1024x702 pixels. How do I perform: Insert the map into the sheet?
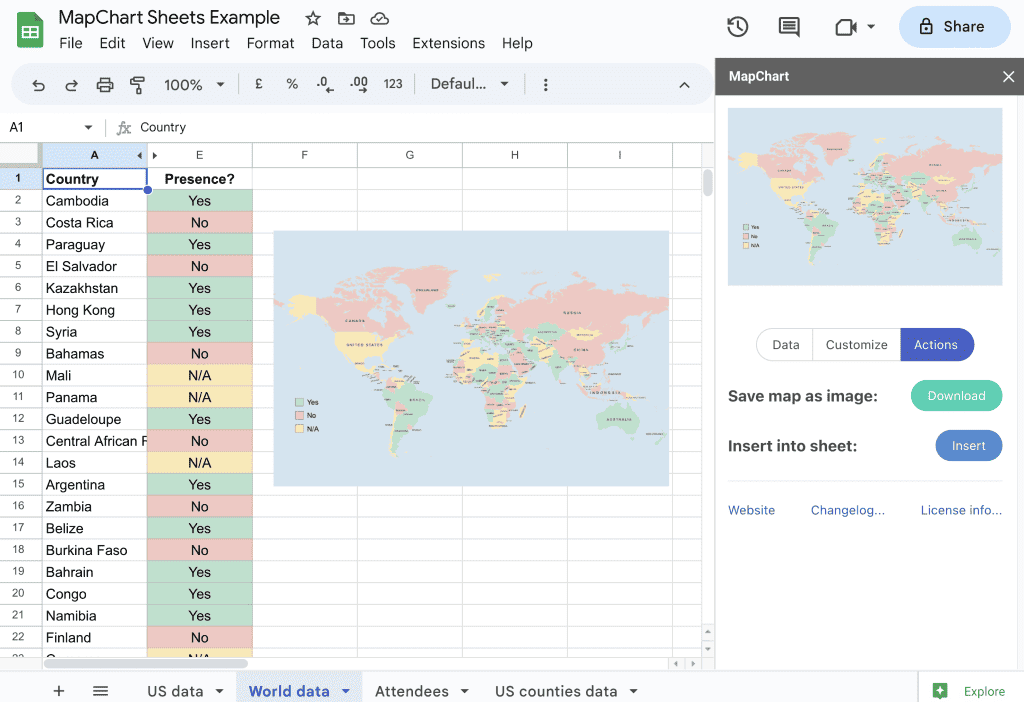pyautogui.click(x=968, y=445)
